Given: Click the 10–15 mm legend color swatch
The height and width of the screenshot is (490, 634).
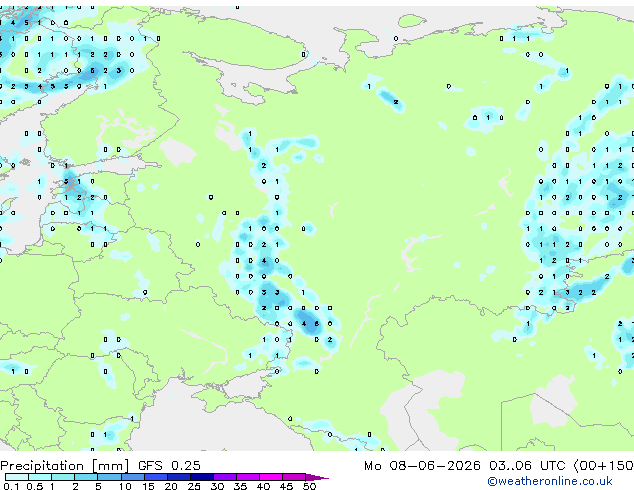Looking at the screenshot, I should tap(132, 477).
